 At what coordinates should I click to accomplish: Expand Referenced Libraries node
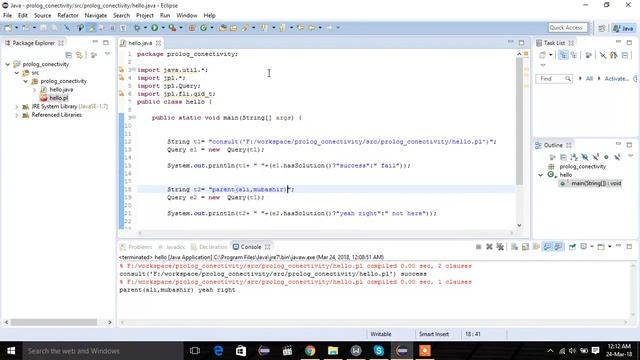(x=17, y=115)
